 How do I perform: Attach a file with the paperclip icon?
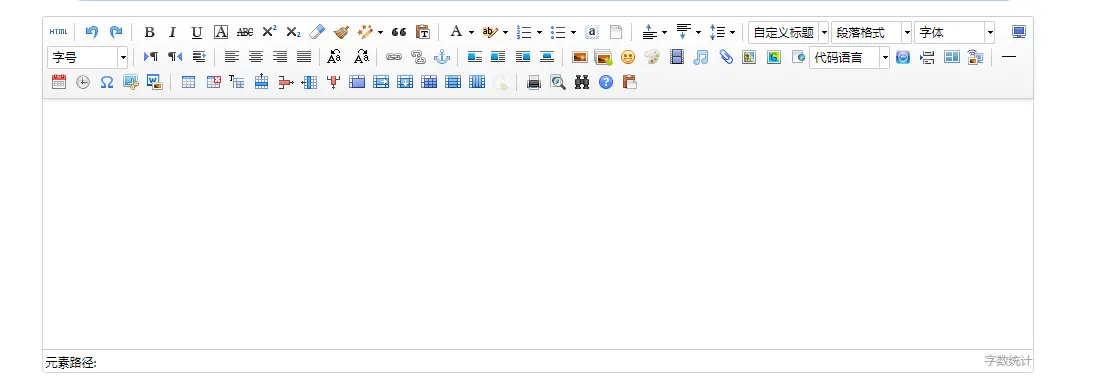click(x=725, y=58)
